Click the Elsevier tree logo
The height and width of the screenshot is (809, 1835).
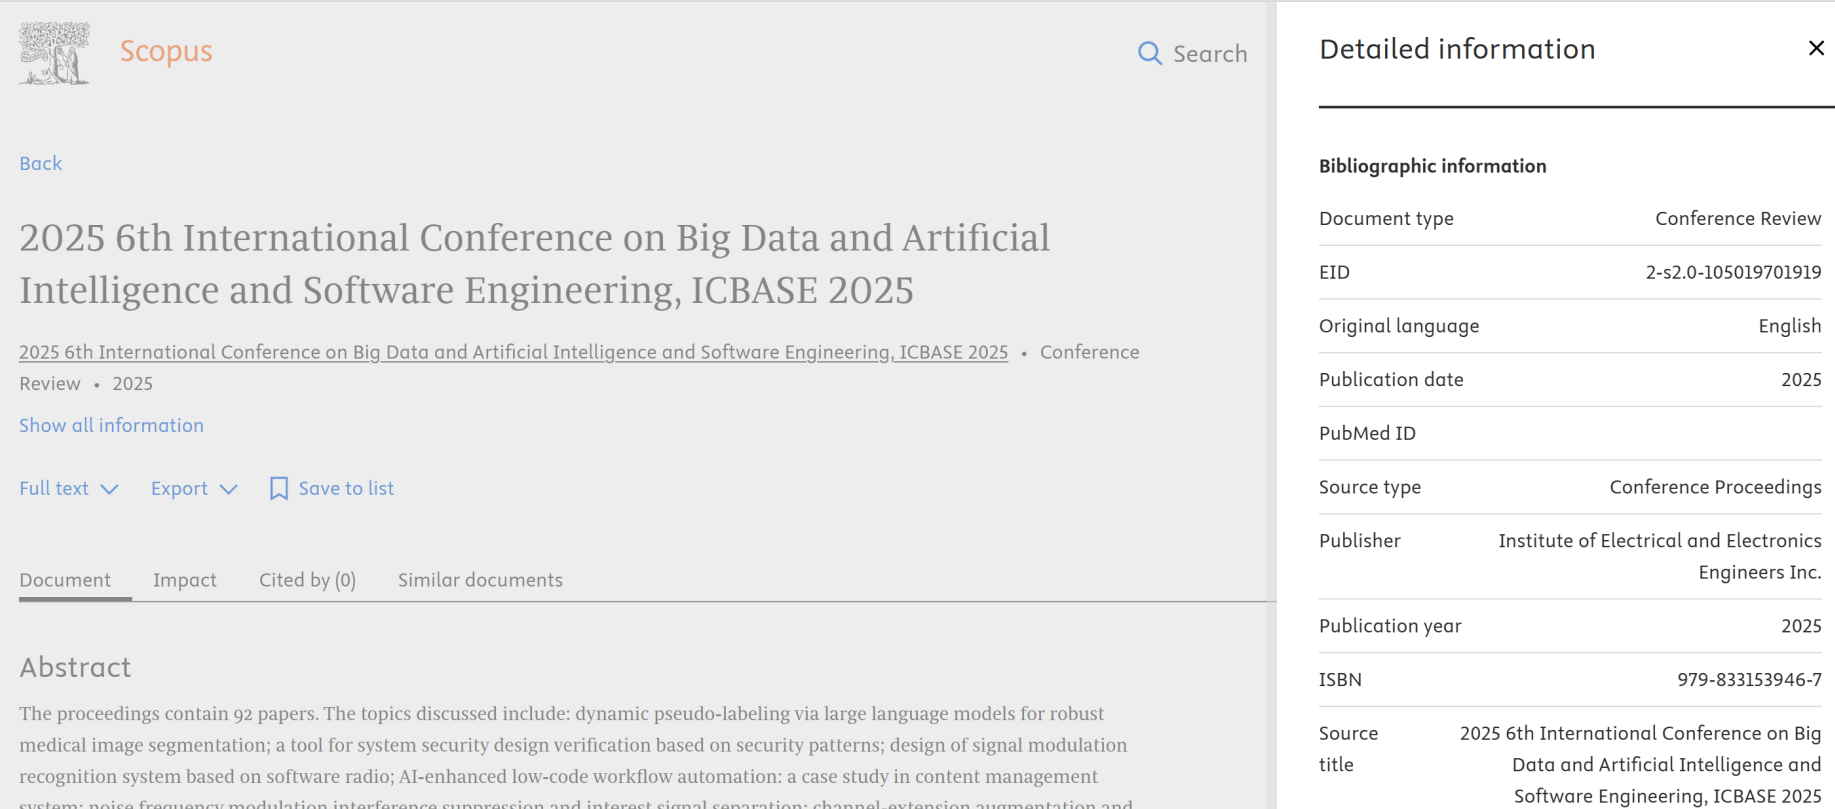click(x=54, y=53)
